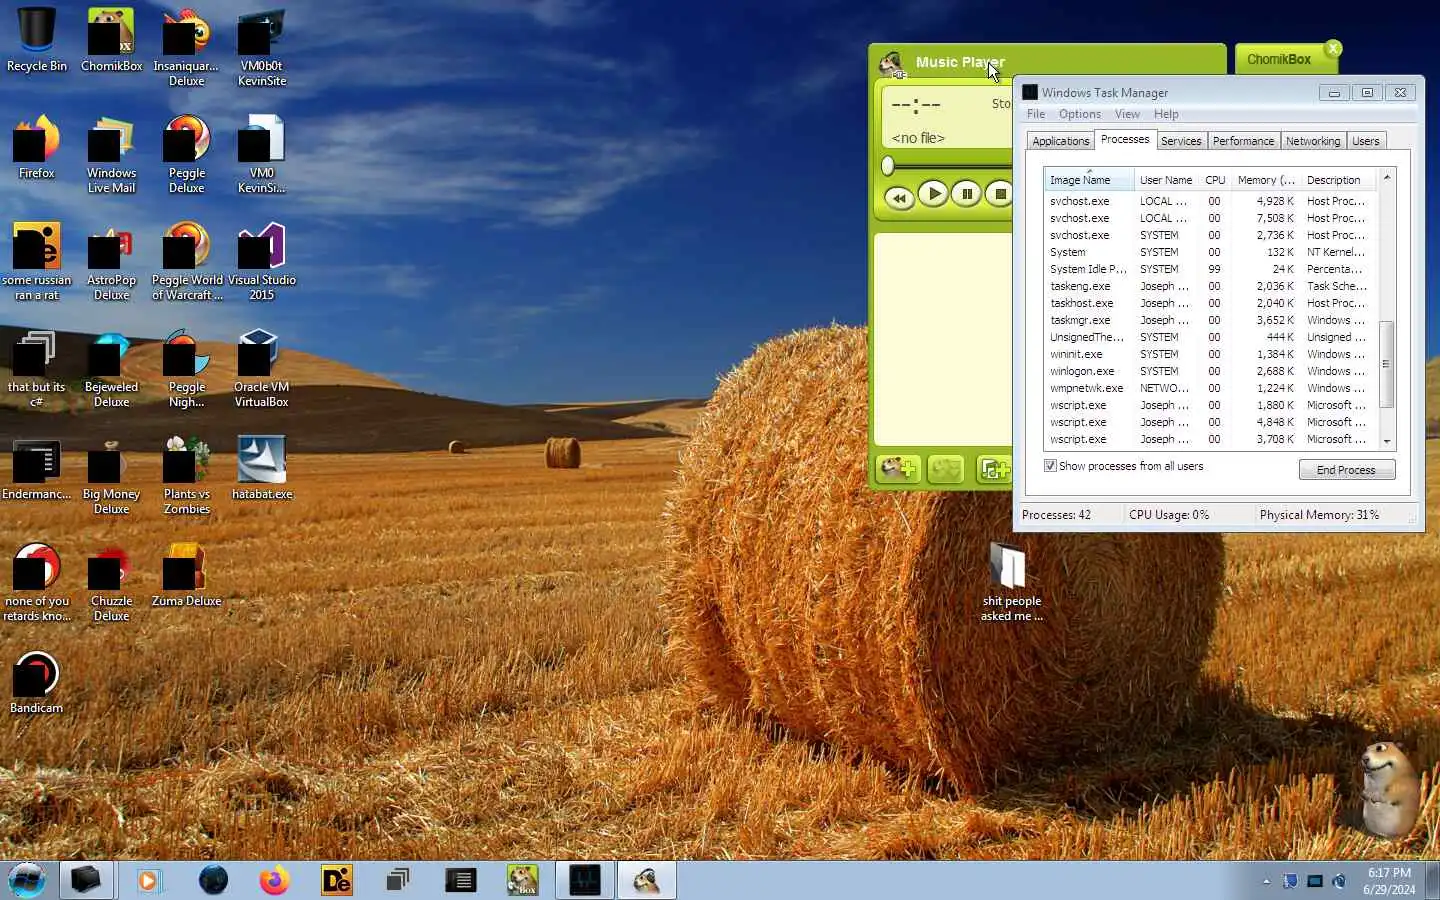1440x900 pixels.
Task: Sort by the User Name column header
Action: [x=1166, y=180]
